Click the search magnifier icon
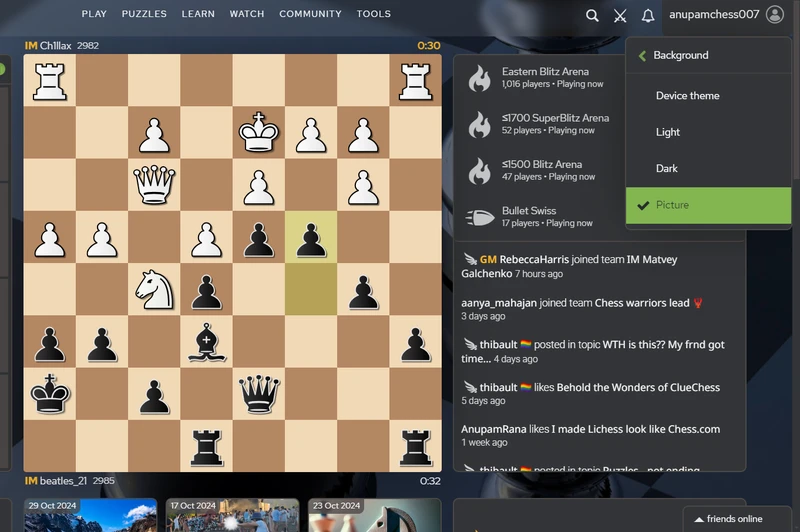800x532 pixels. click(592, 15)
